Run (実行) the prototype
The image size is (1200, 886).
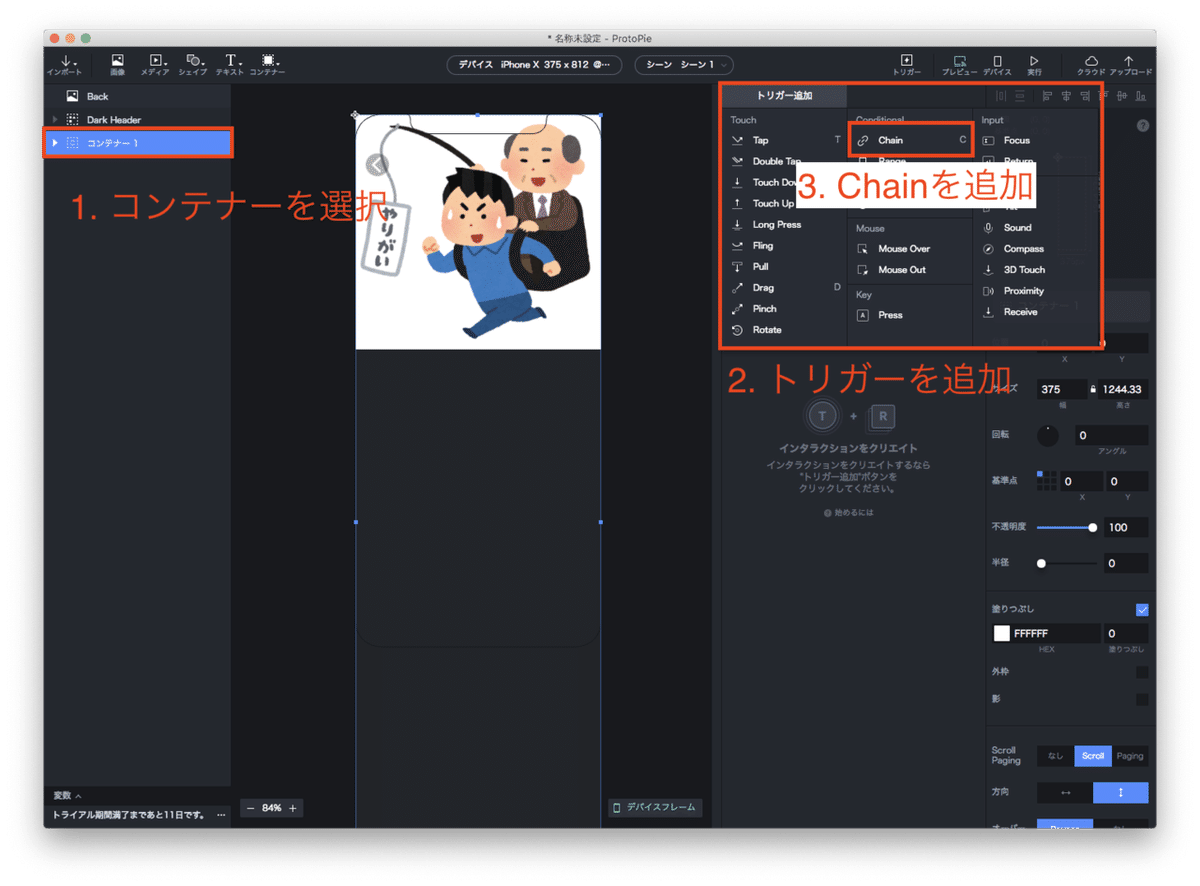pyautogui.click(x=1034, y=65)
